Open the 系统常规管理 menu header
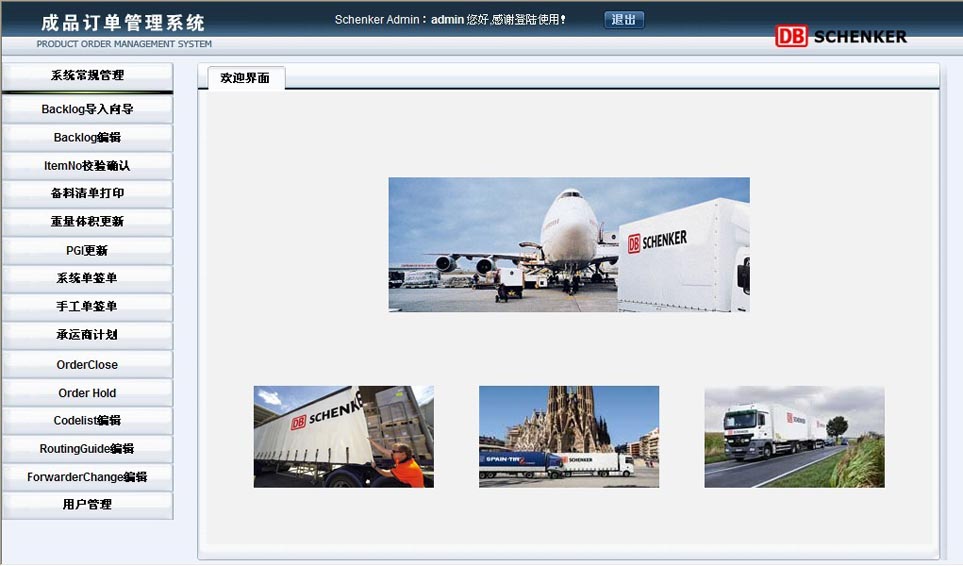Viewport: 963px width, 566px height. click(87, 76)
